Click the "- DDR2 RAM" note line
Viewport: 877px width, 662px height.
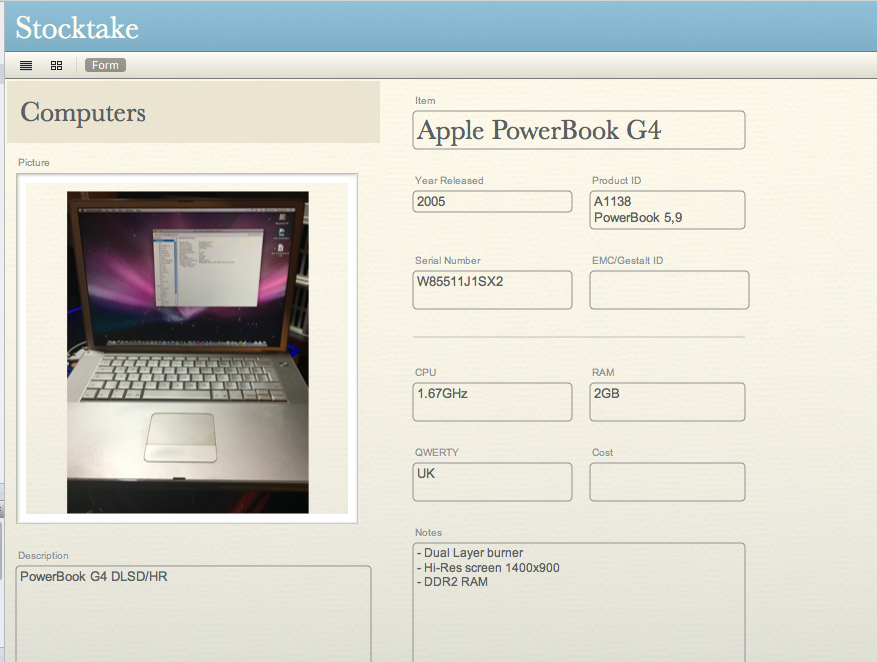452,582
